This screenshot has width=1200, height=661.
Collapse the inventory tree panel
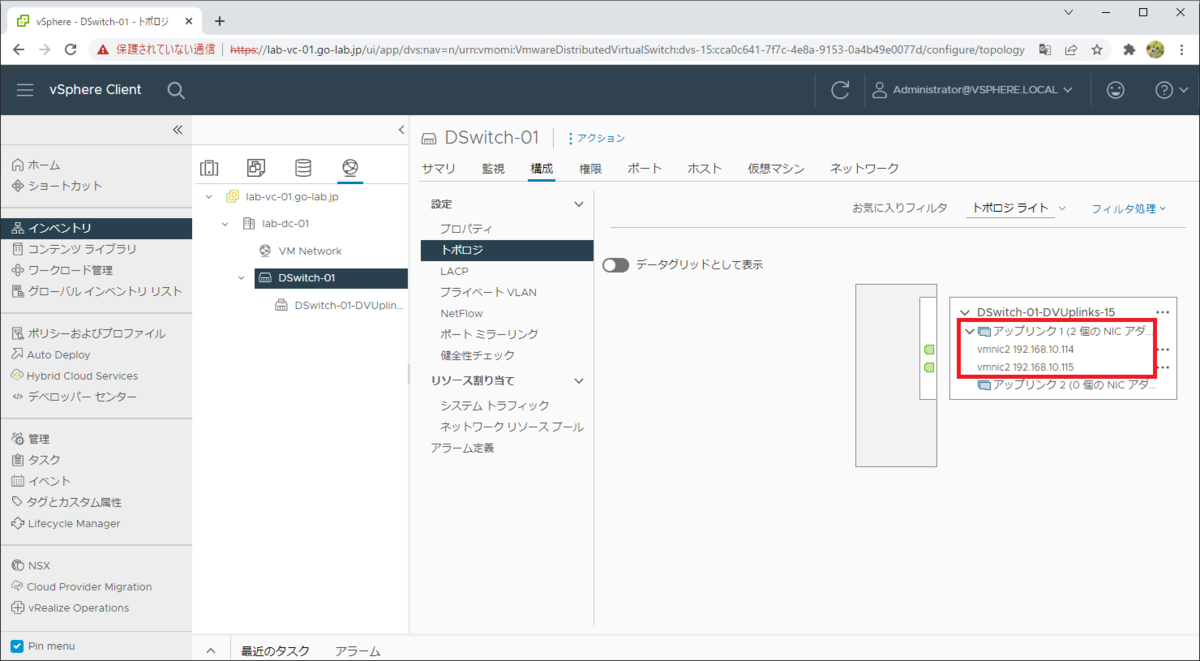(401, 130)
